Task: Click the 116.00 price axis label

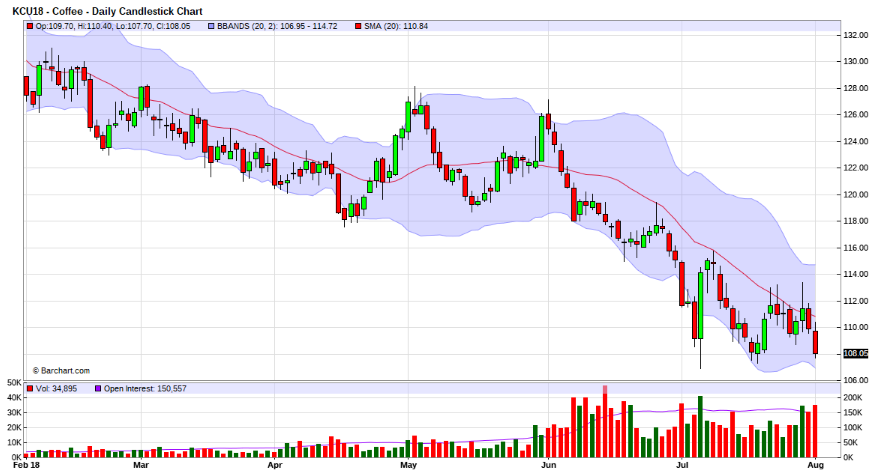Action: coord(856,247)
